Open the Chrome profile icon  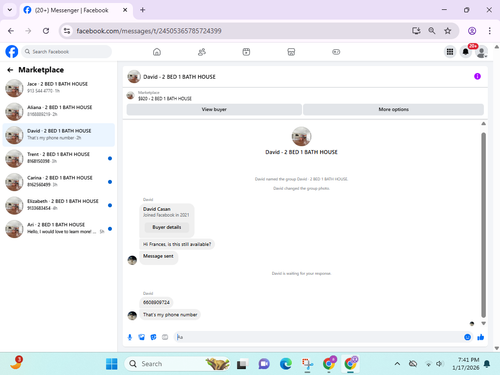pos(472,31)
